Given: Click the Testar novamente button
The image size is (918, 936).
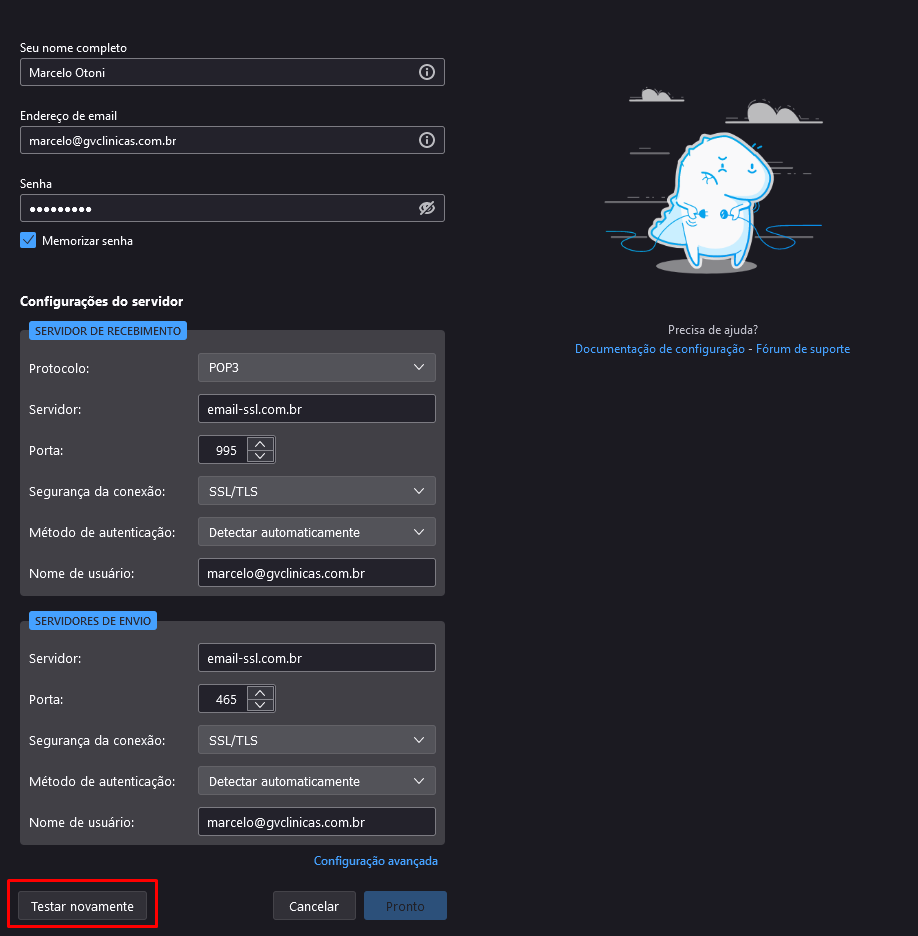Looking at the screenshot, I should (x=82, y=906).
